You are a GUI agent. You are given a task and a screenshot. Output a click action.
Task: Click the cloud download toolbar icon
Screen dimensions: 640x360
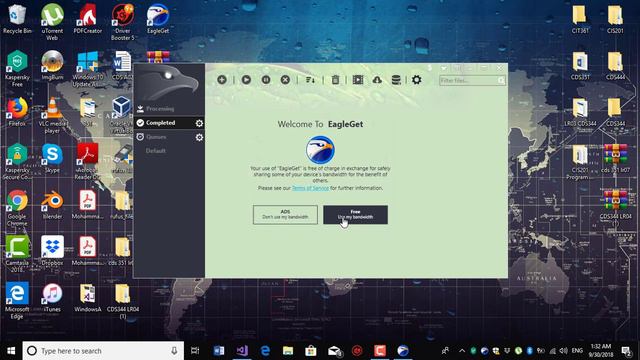(x=377, y=80)
